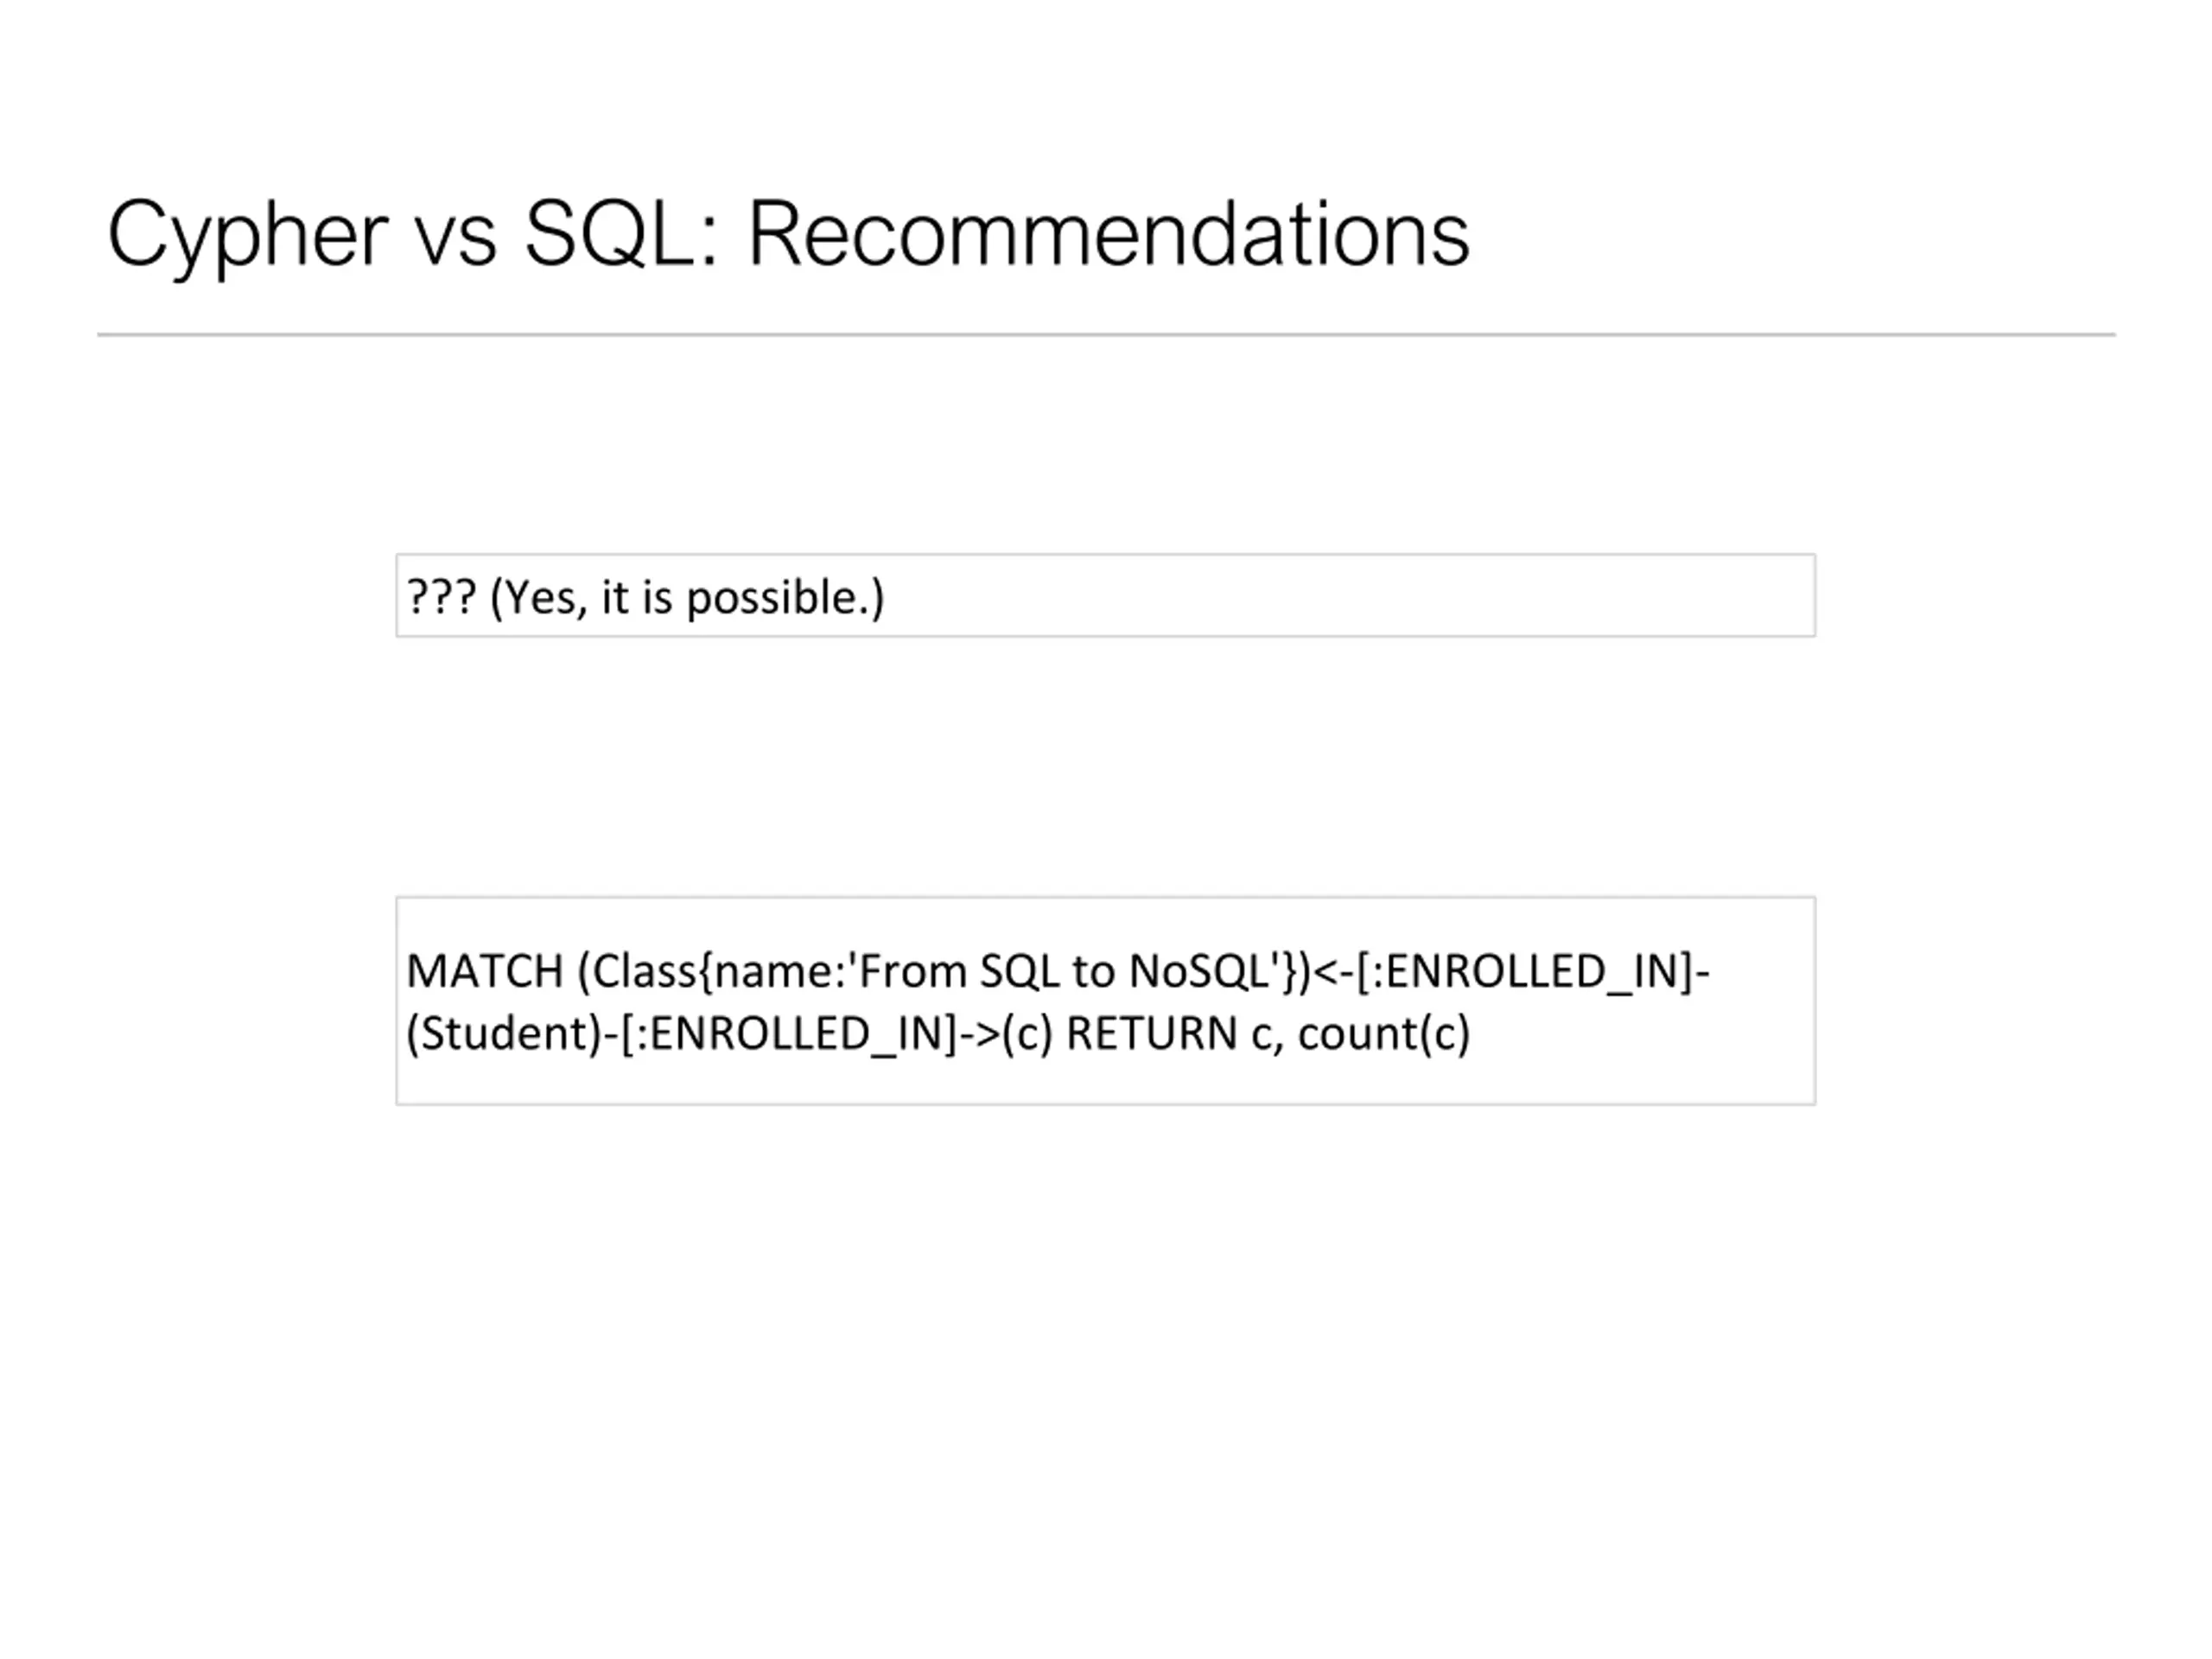Click "count(c)" at the query end
This screenshot has width=2212, height=1659.
pos(1384,1034)
